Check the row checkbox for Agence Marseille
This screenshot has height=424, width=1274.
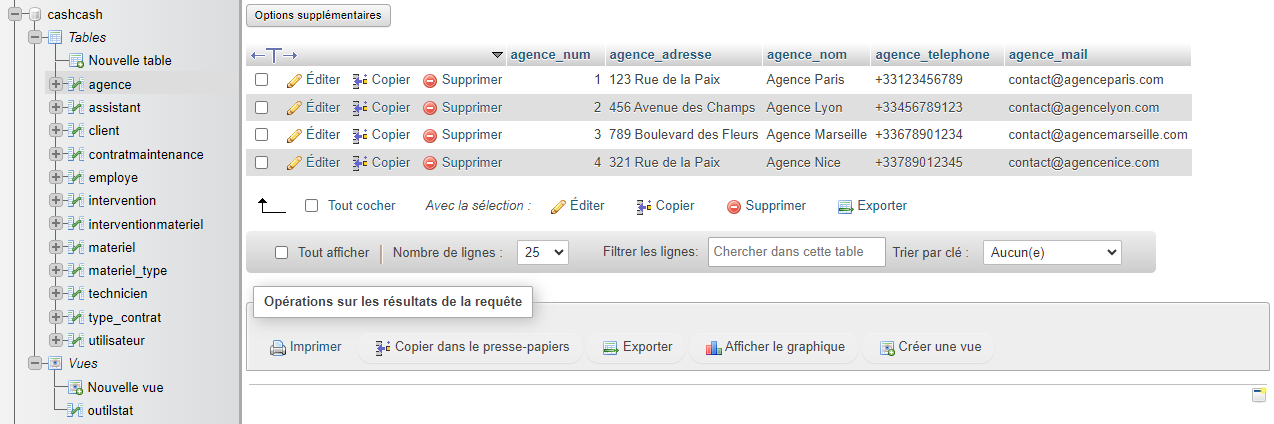(x=262, y=134)
